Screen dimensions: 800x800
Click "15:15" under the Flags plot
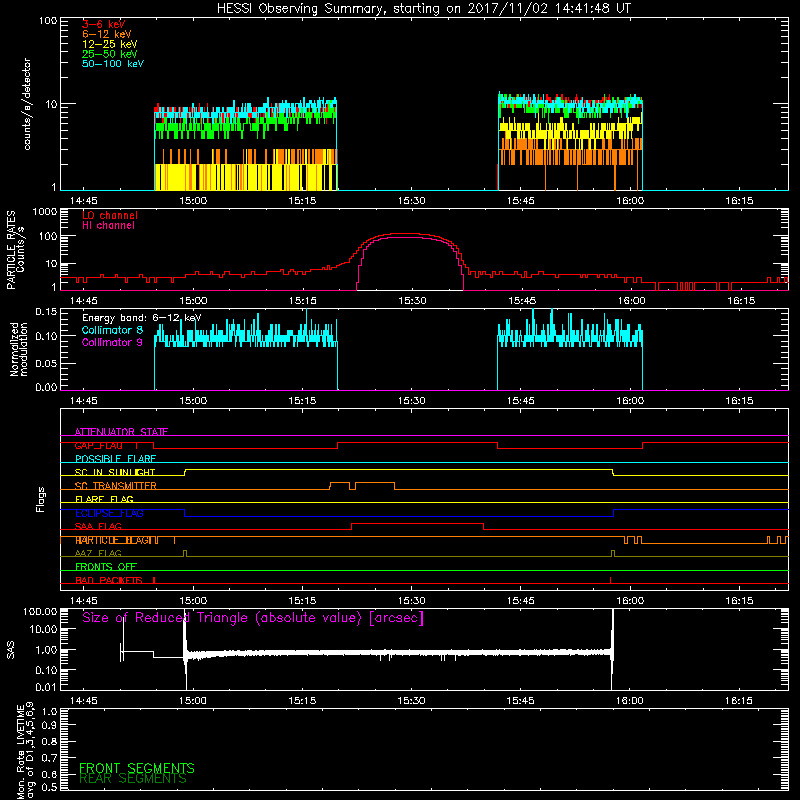(303, 601)
